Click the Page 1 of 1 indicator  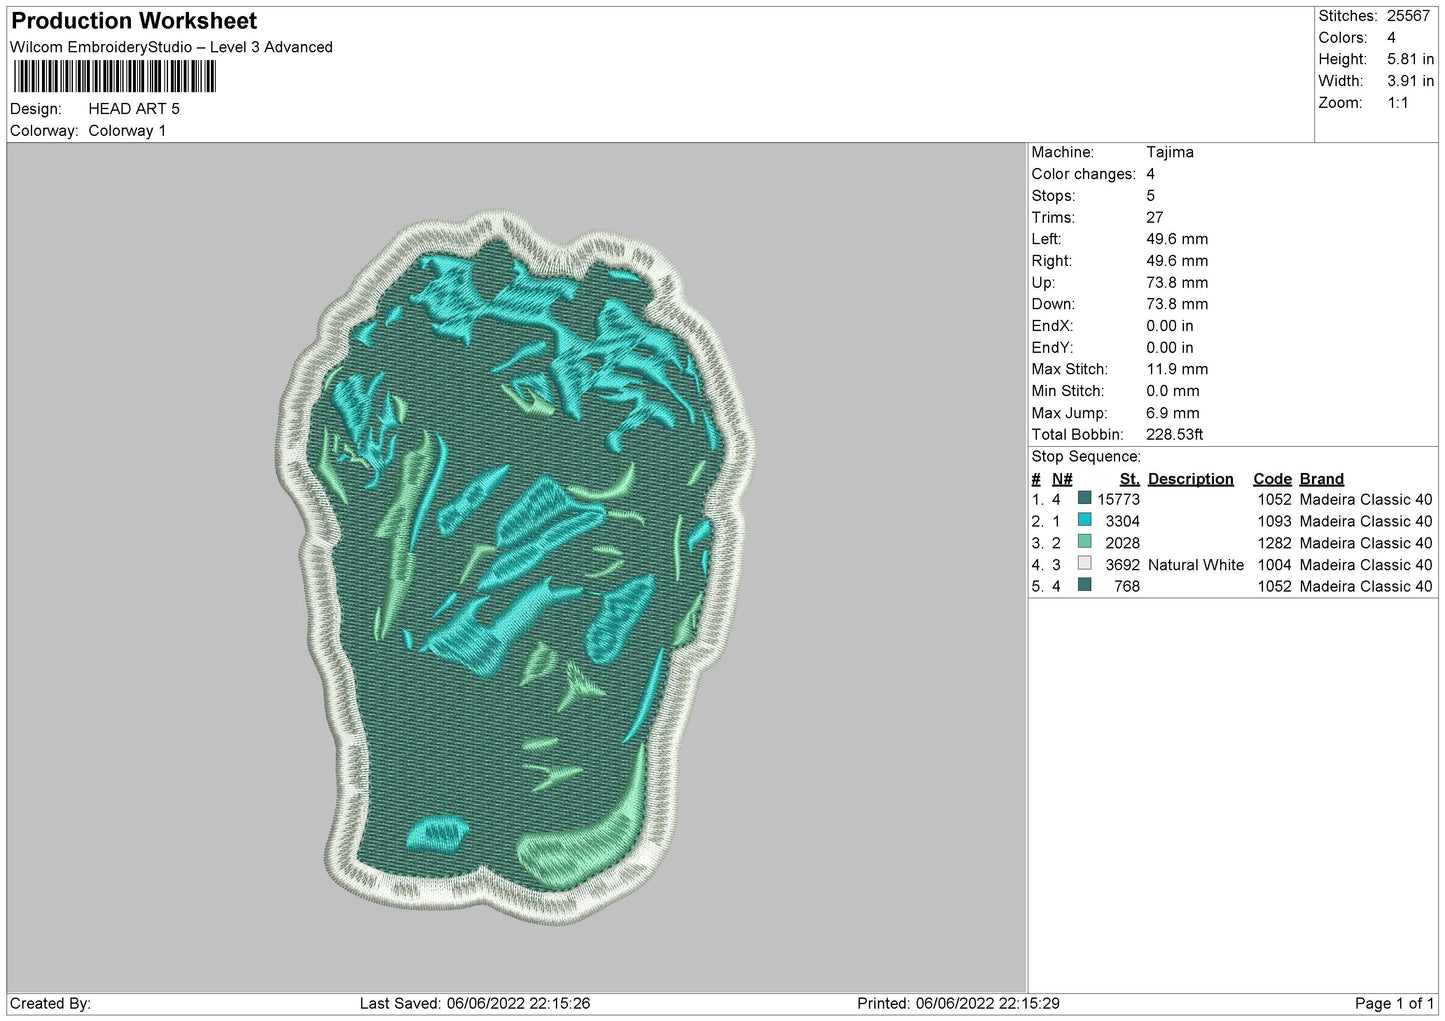pyautogui.click(x=1394, y=1004)
